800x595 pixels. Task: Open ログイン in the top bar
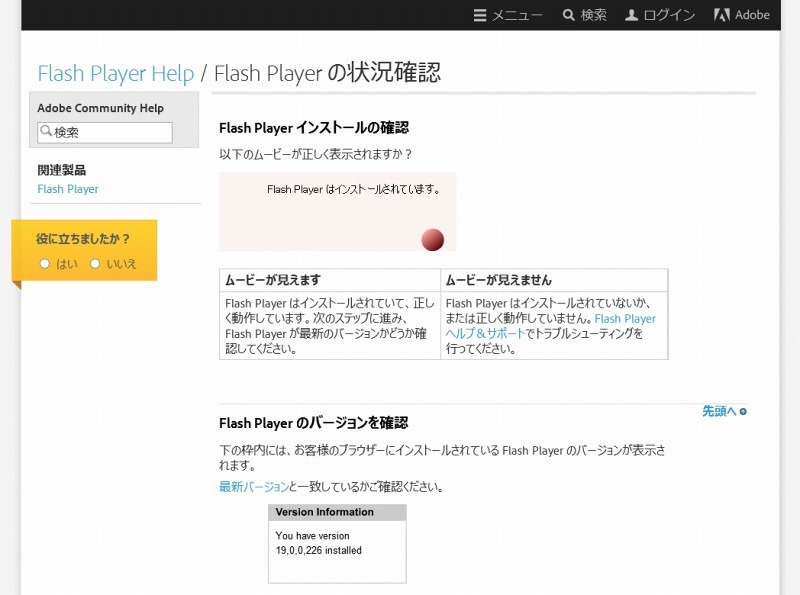pyautogui.click(x=669, y=15)
